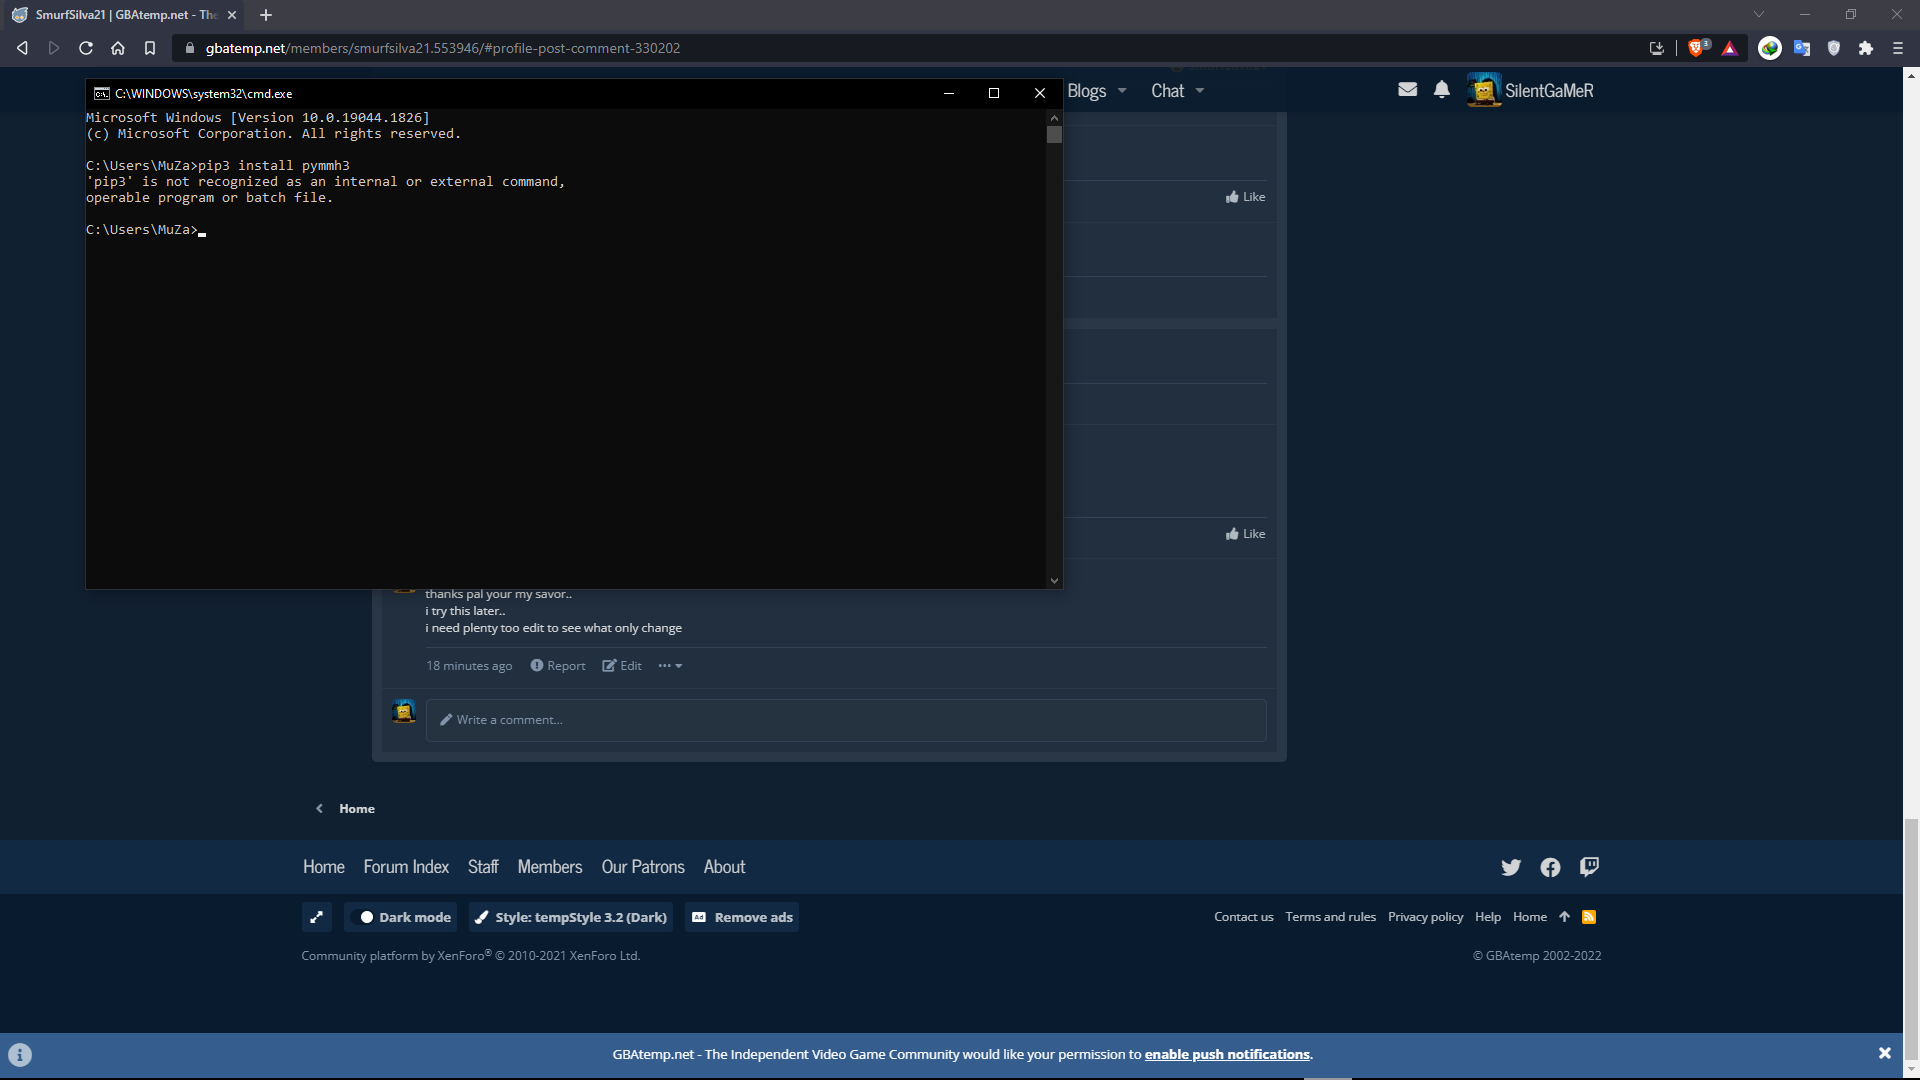This screenshot has height=1080, width=1920.
Task: Select the SmurfSilva21 GBAtemp browser tab
Action: click(124, 15)
